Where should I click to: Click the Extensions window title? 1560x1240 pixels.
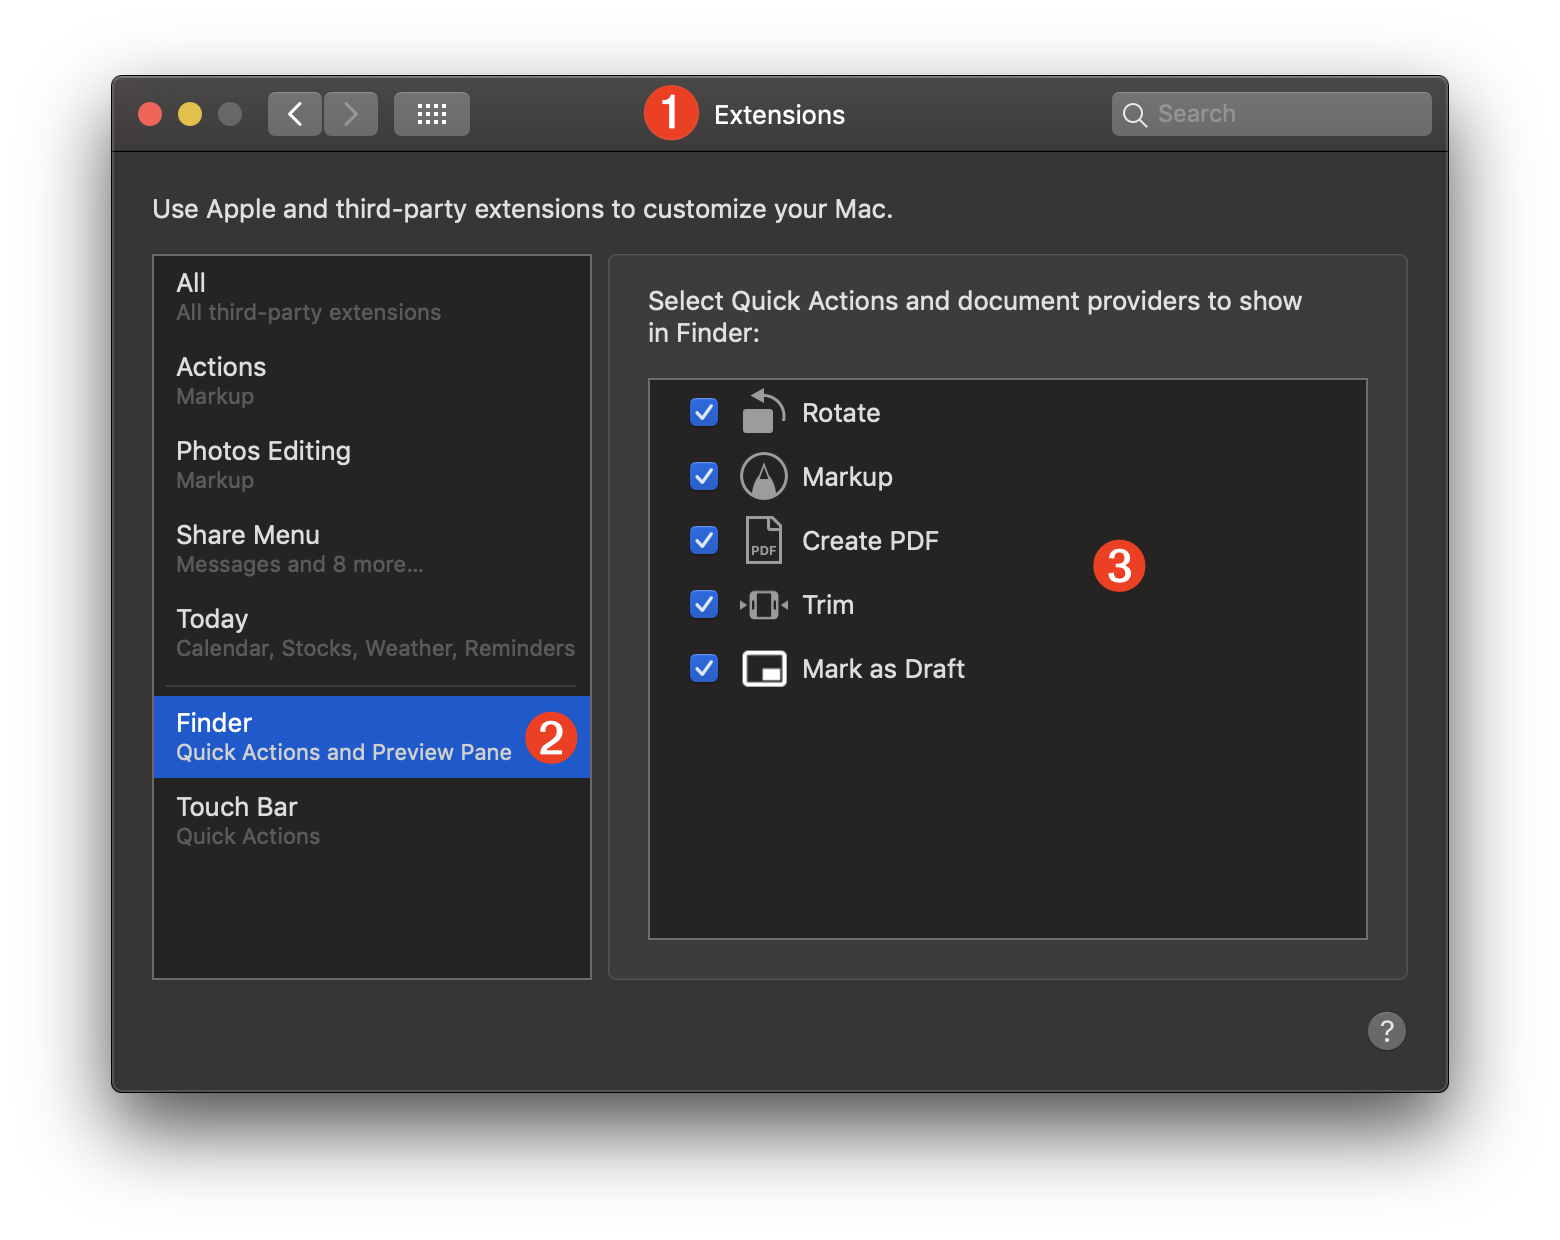pyautogui.click(x=779, y=115)
